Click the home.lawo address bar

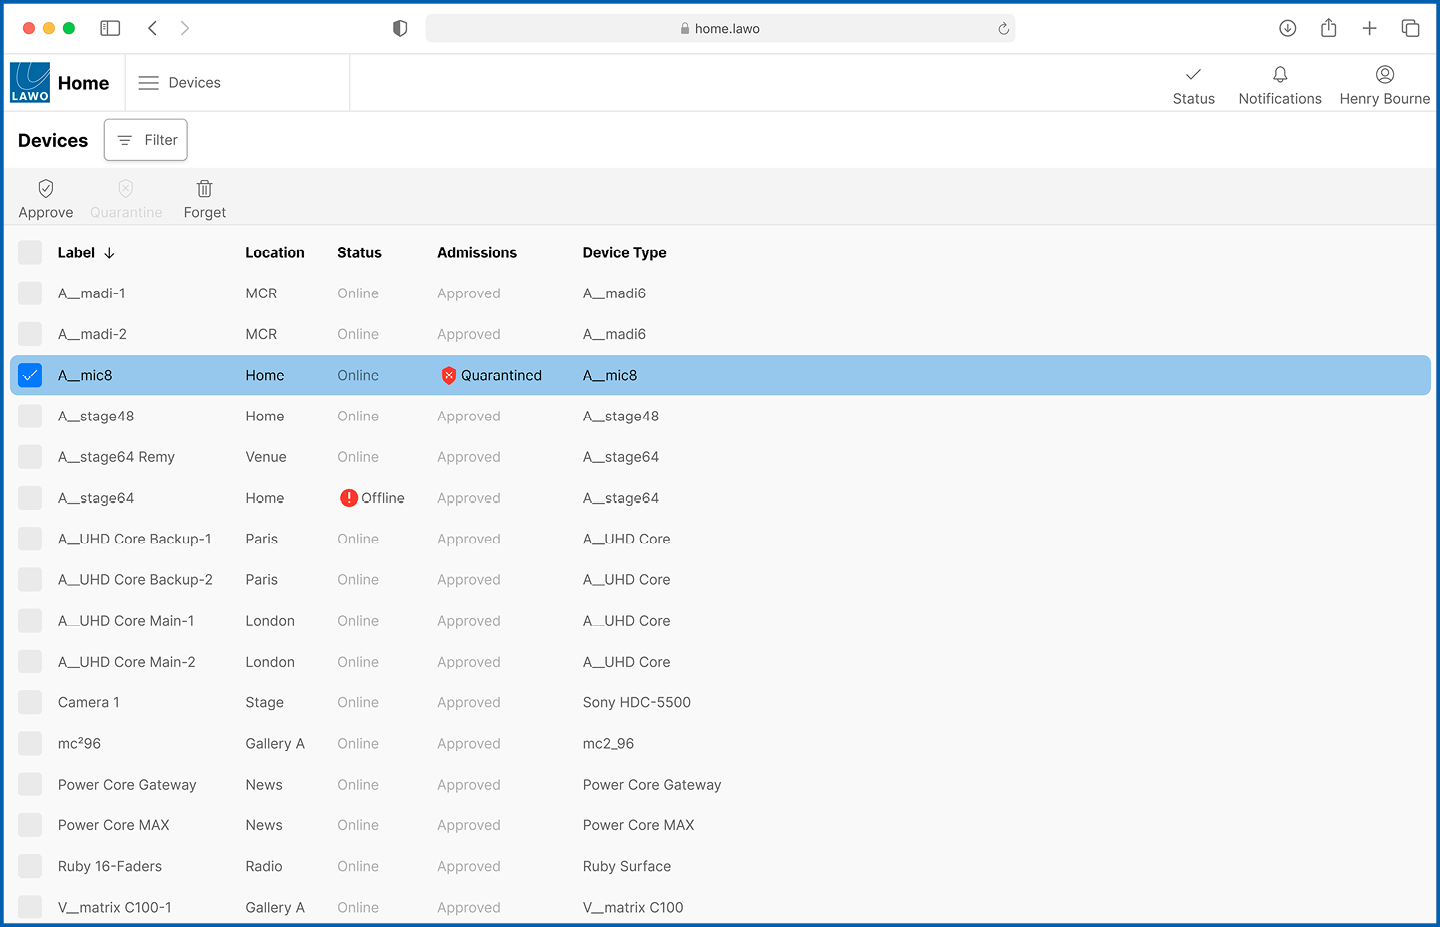coord(720,29)
